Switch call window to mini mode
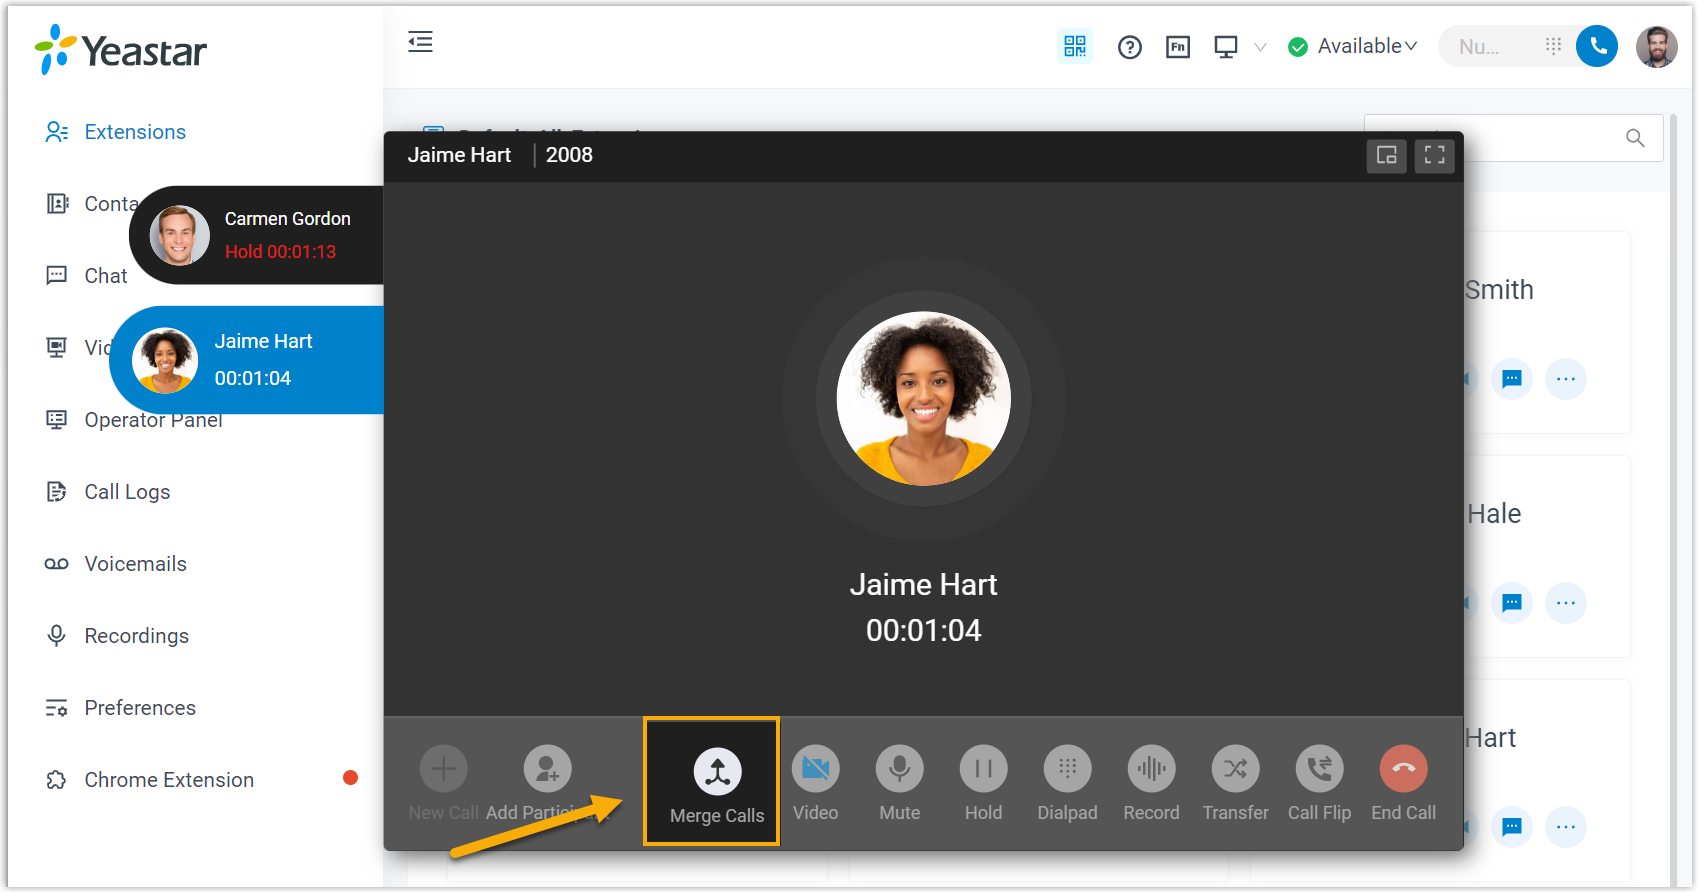This screenshot has width=1698, height=893. click(1386, 155)
